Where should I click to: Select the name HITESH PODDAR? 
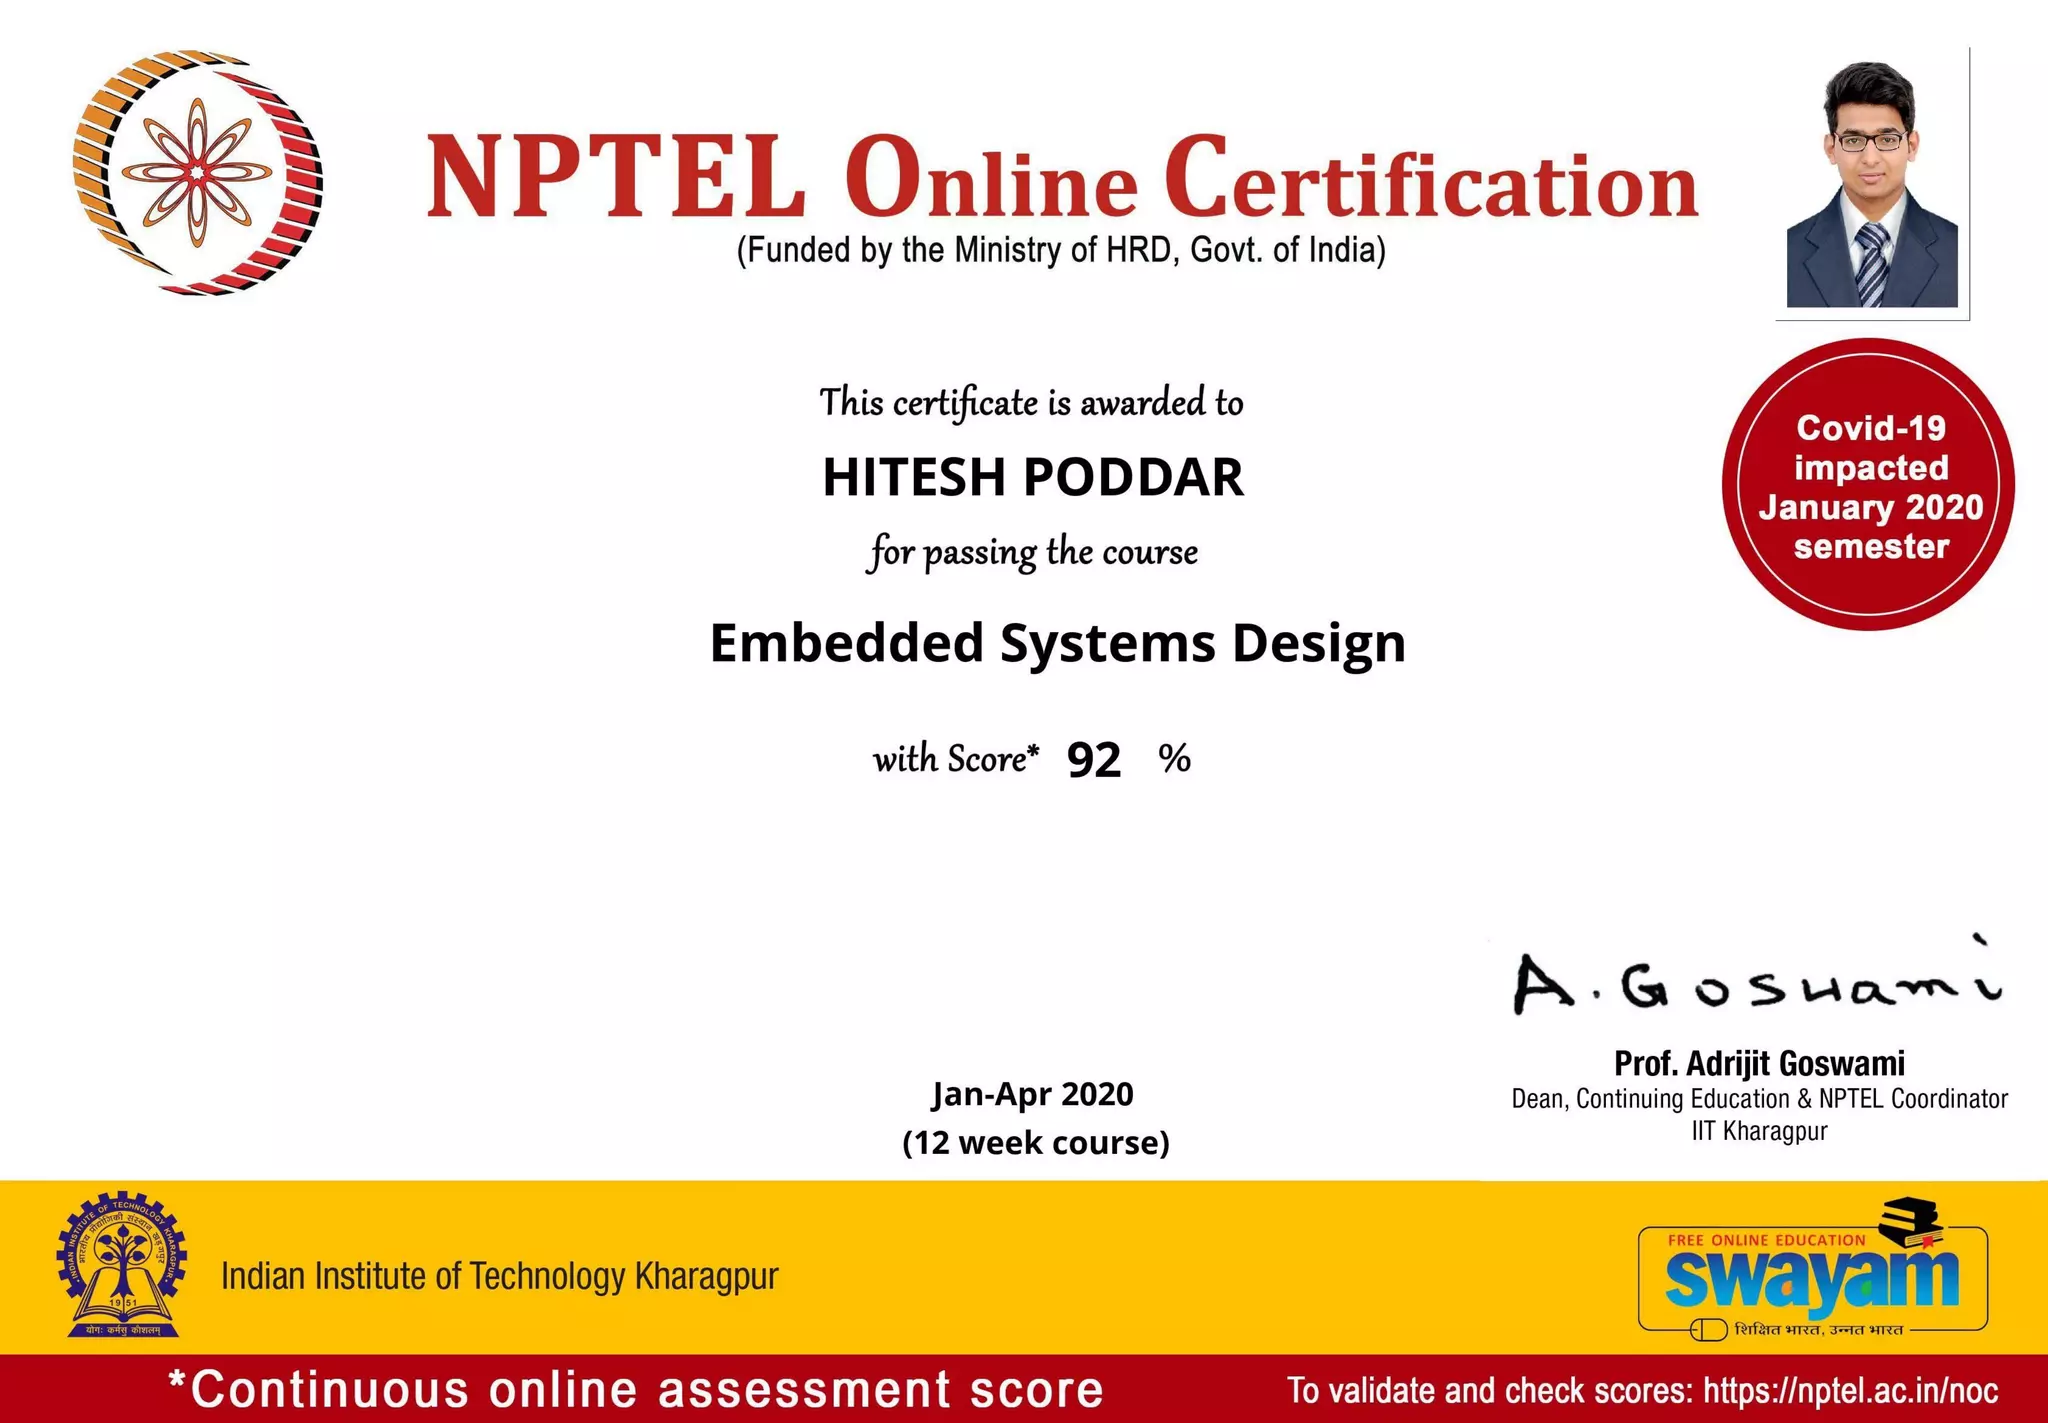click(1033, 477)
